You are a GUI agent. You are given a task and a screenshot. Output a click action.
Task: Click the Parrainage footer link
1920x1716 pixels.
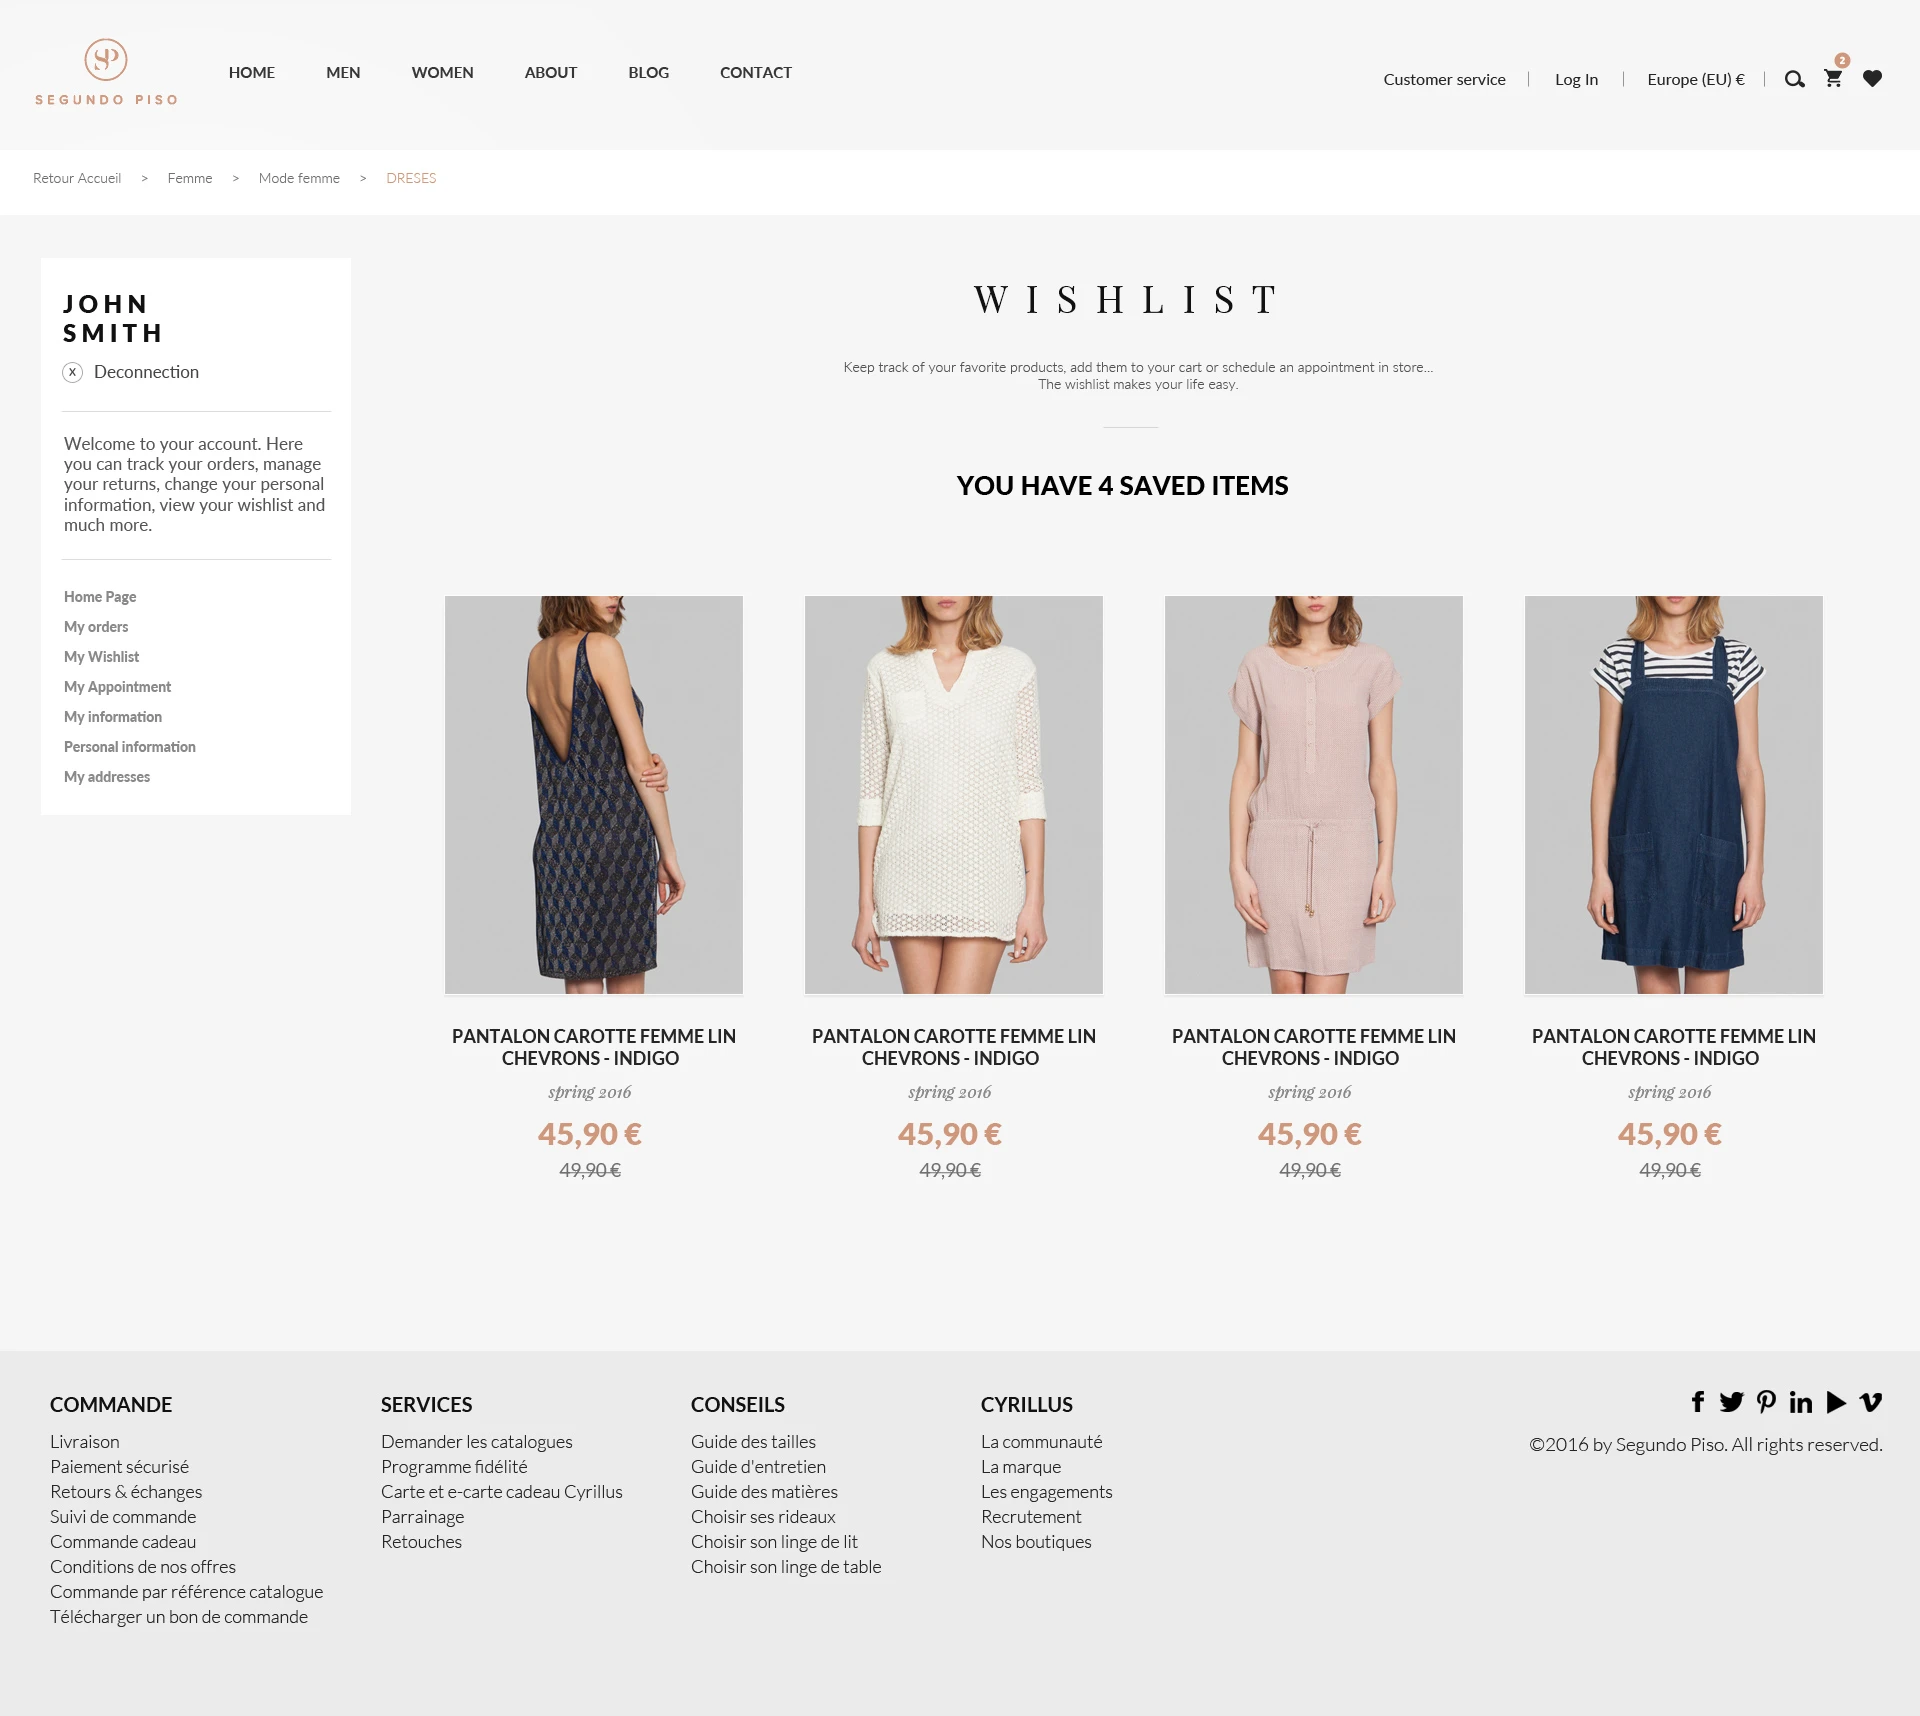tap(423, 1517)
